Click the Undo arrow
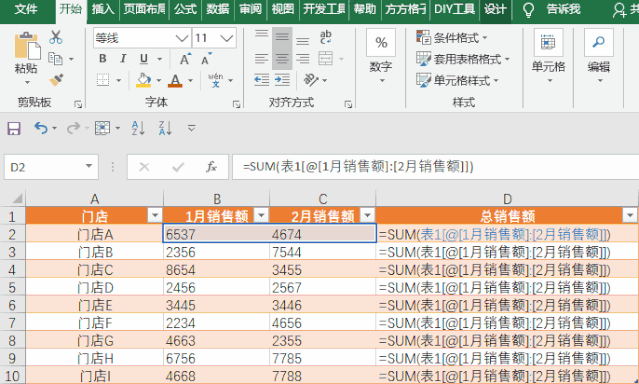The image size is (639, 384). [41, 128]
